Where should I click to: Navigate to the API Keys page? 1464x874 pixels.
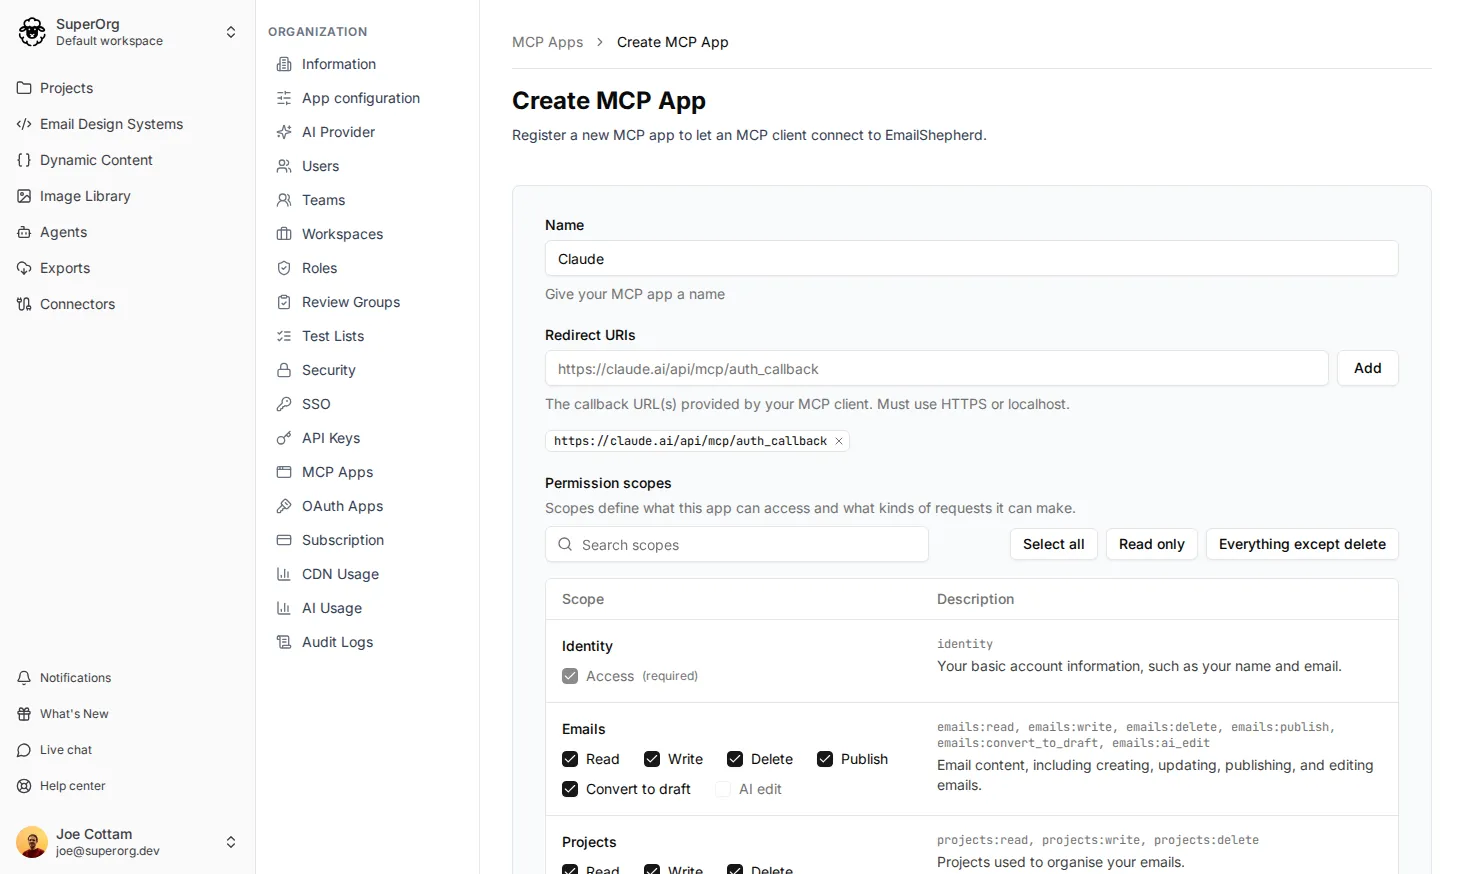331,438
